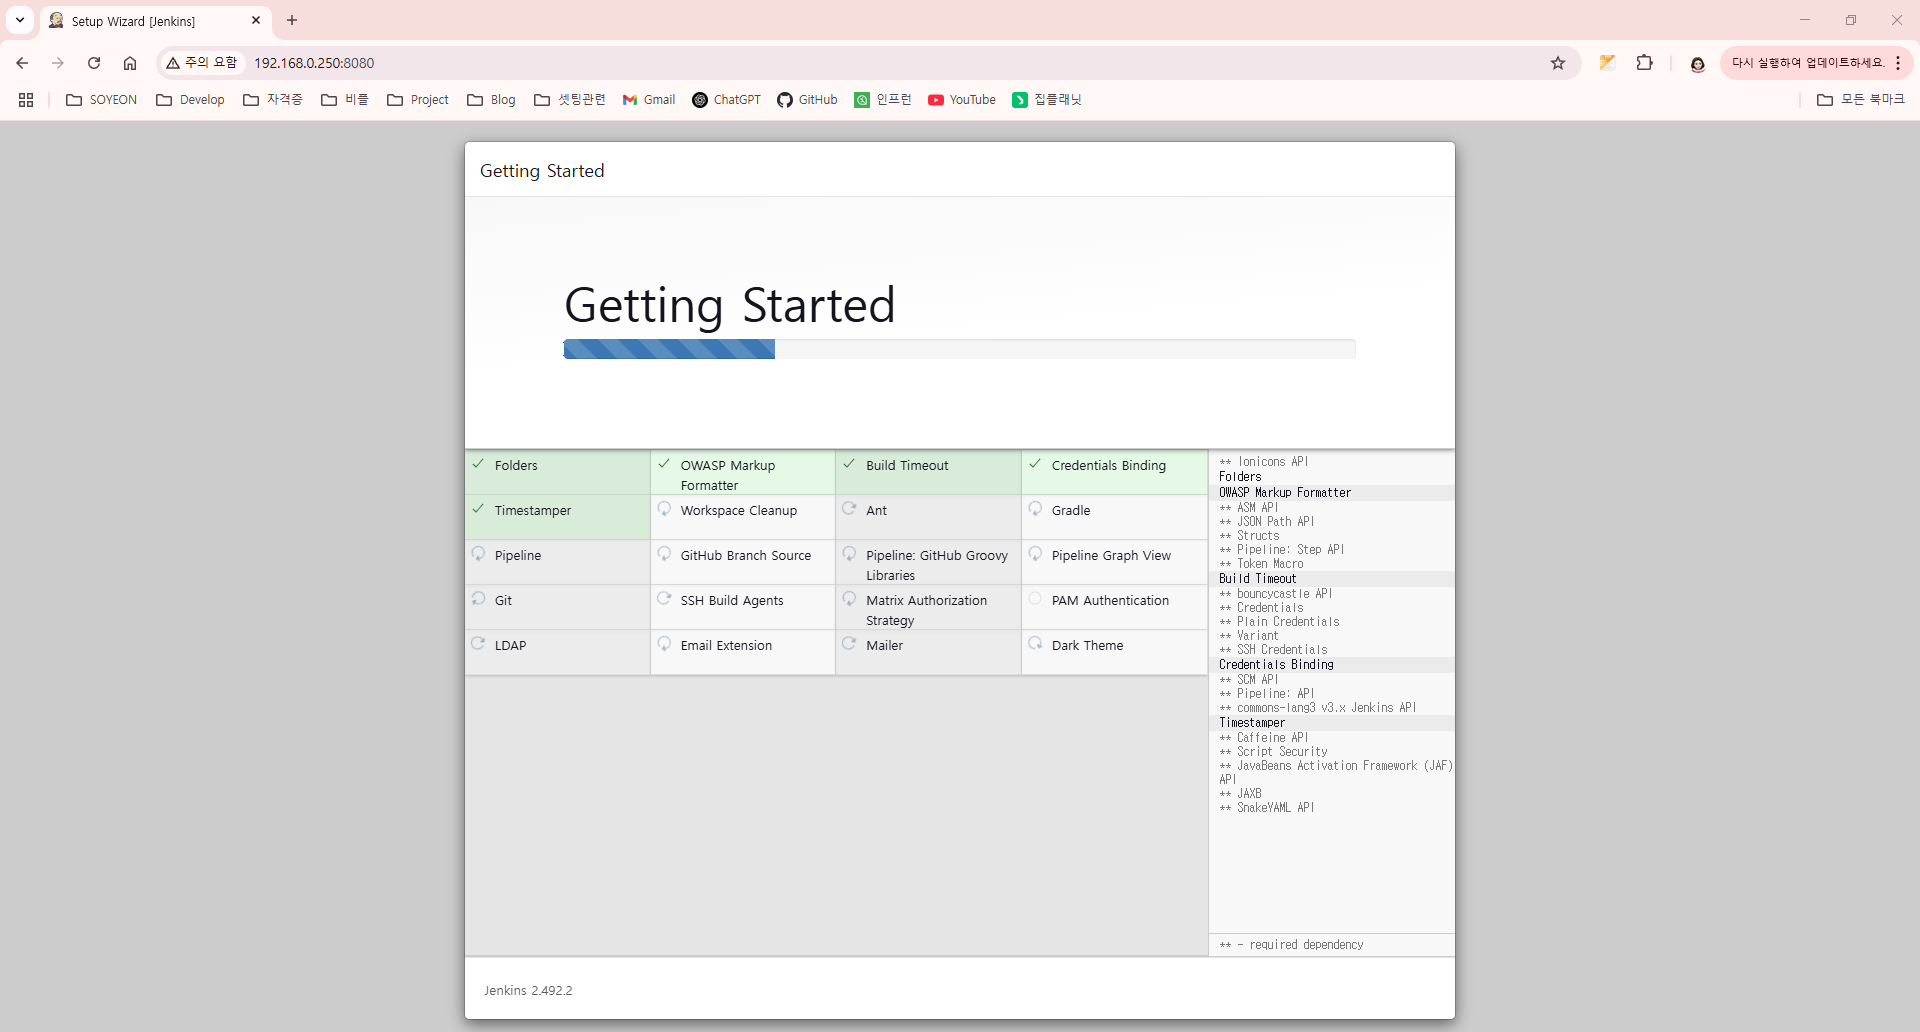Click the Matrix Authorization Strategy plugin name

coord(926,610)
